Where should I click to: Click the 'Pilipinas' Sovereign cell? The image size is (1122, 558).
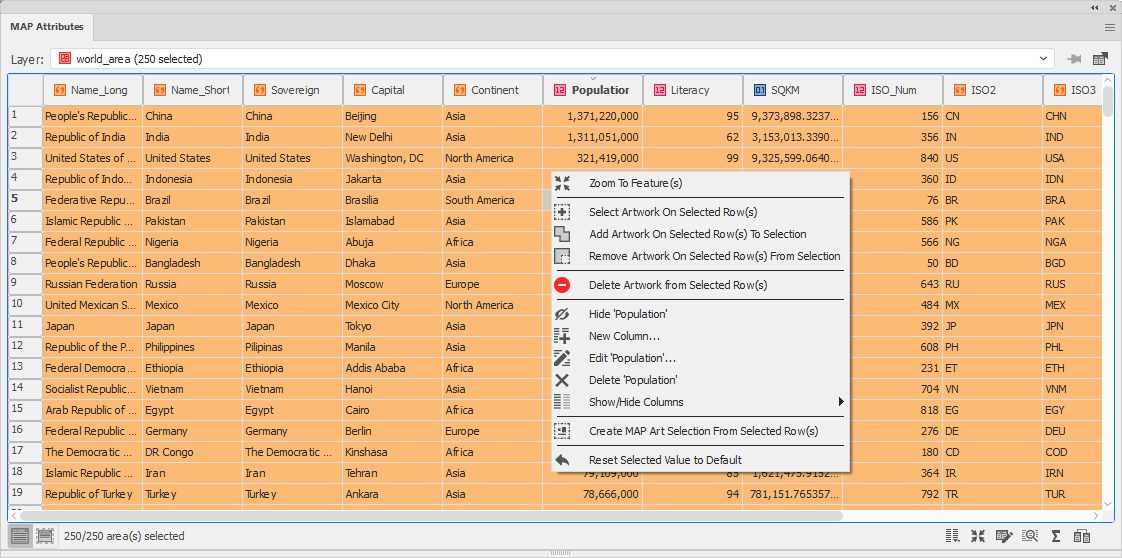(x=293, y=347)
